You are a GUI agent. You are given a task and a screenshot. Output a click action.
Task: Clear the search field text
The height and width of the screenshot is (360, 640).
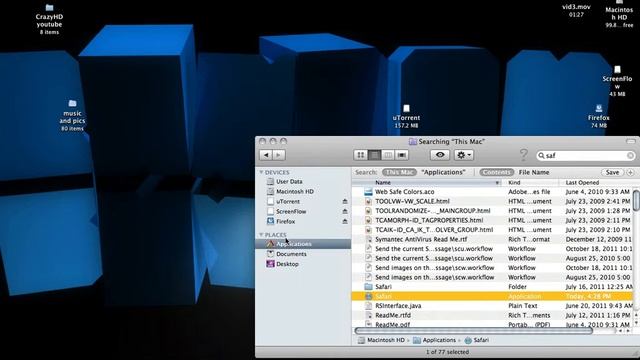coord(630,156)
